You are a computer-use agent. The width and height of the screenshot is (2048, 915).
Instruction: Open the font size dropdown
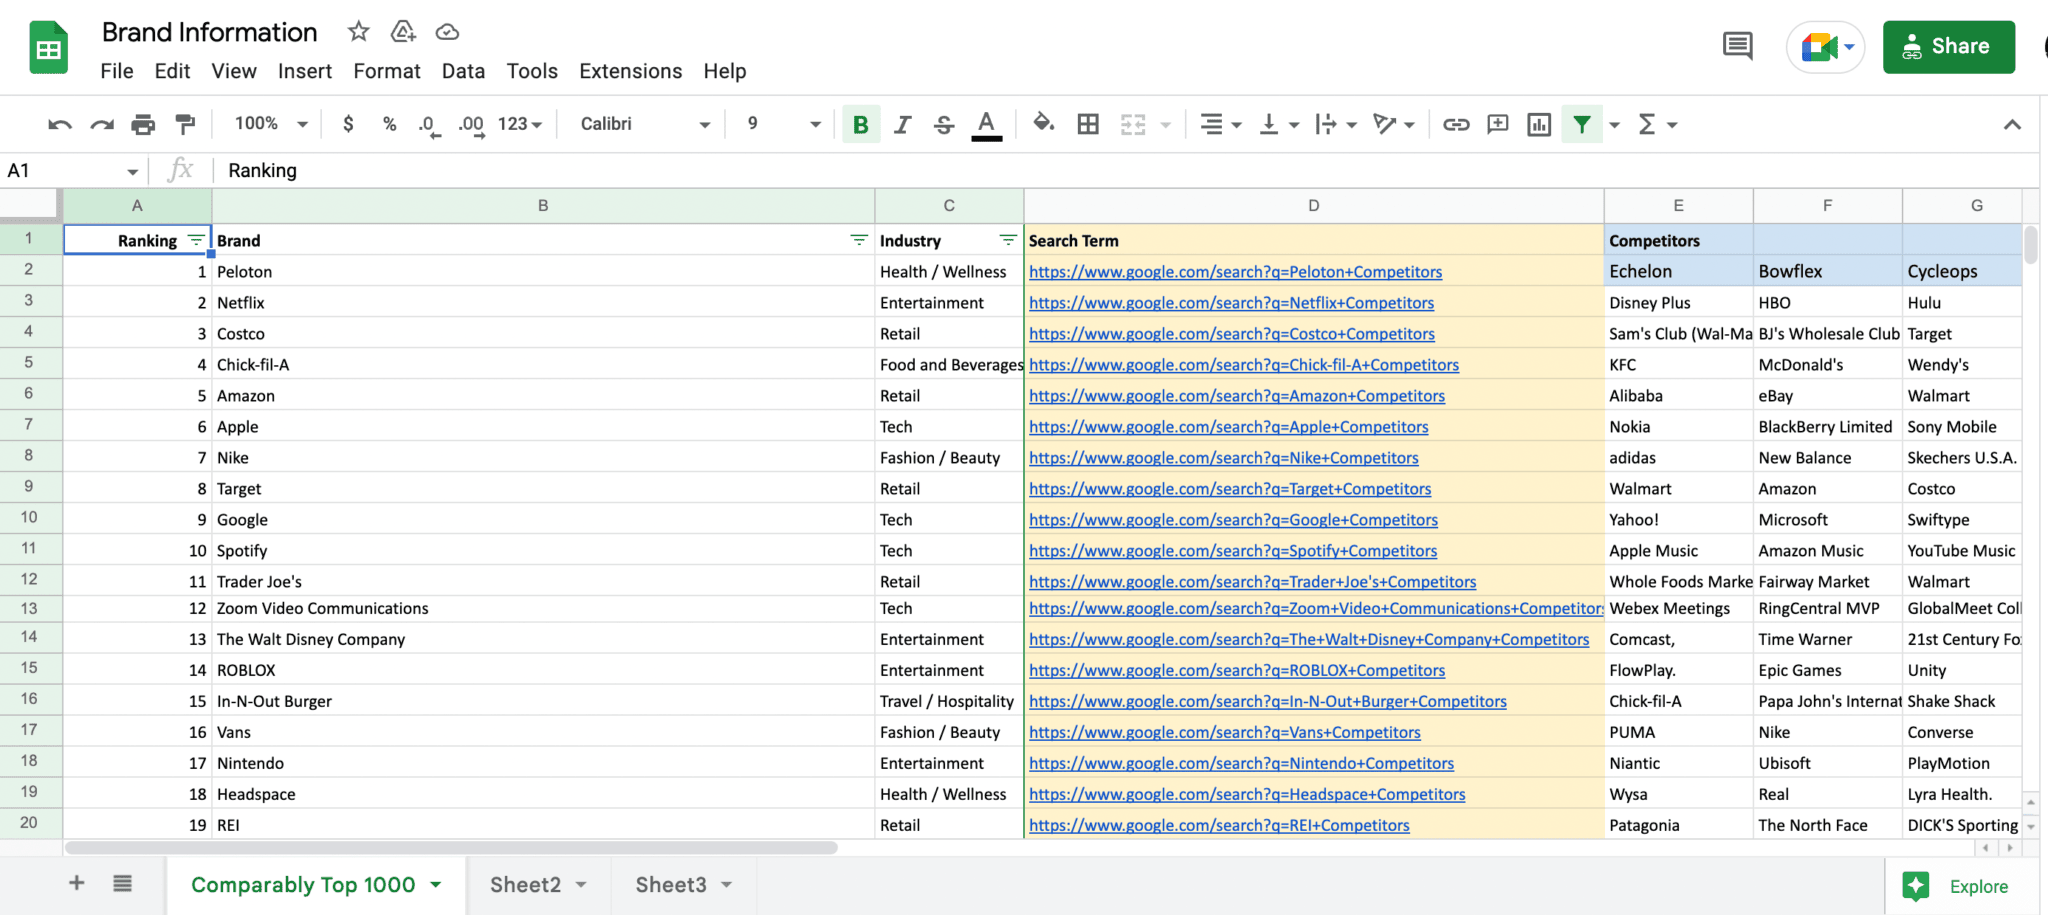tap(784, 124)
